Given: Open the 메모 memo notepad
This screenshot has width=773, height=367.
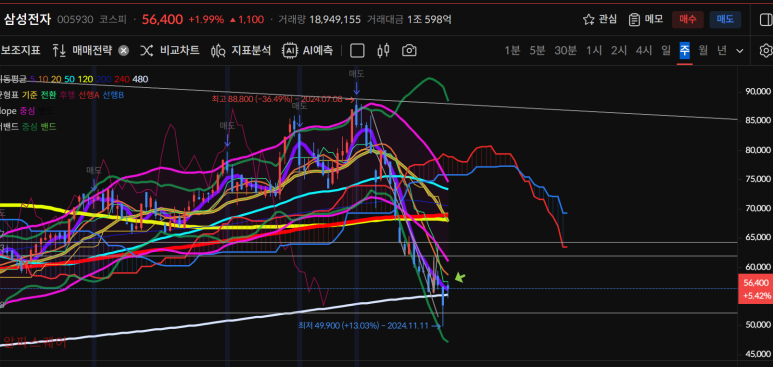Looking at the screenshot, I should pyautogui.click(x=646, y=19).
